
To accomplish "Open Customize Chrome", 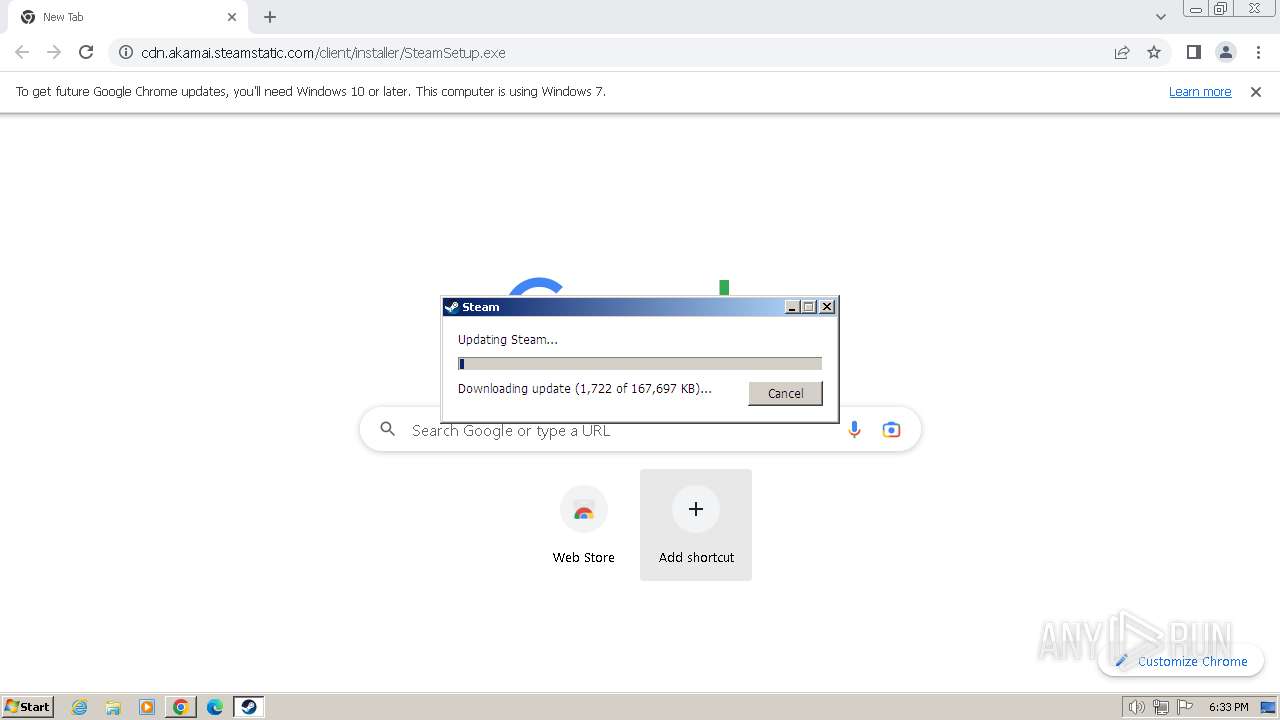I will click(1181, 661).
